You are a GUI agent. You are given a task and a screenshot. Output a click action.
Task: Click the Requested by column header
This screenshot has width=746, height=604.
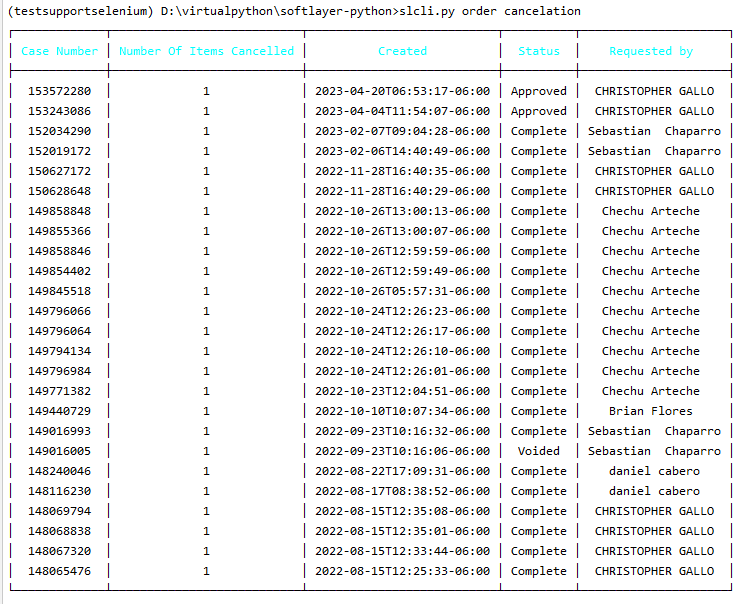coord(651,51)
